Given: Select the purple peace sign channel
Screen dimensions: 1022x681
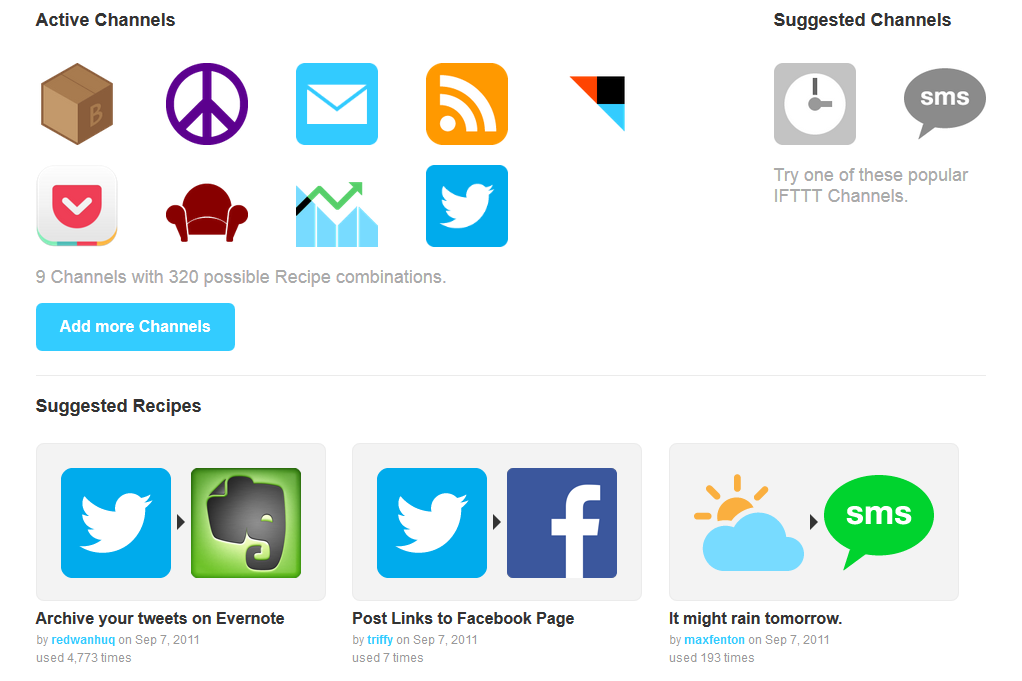Looking at the screenshot, I should pyautogui.click(x=207, y=104).
